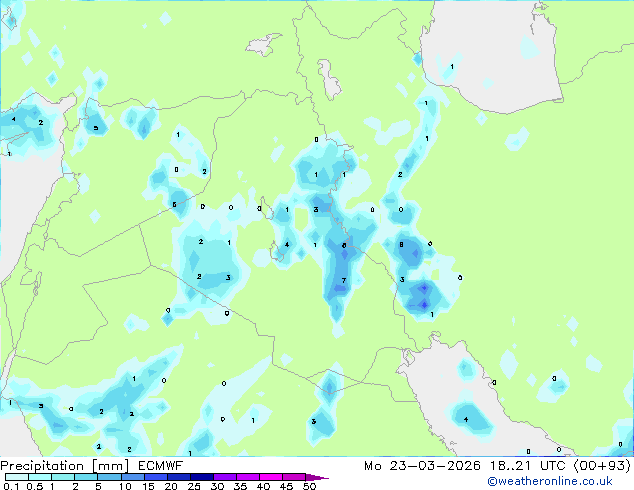Click the legend label '10'
The height and width of the screenshot is (490, 634).
[125, 486]
